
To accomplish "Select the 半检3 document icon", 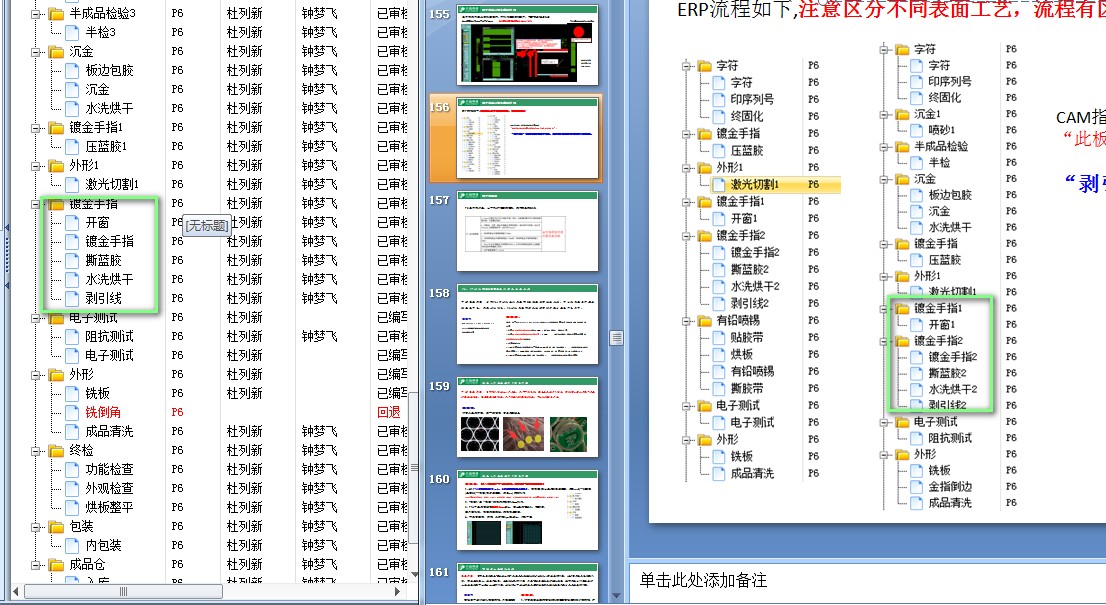I will pyautogui.click(x=72, y=32).
